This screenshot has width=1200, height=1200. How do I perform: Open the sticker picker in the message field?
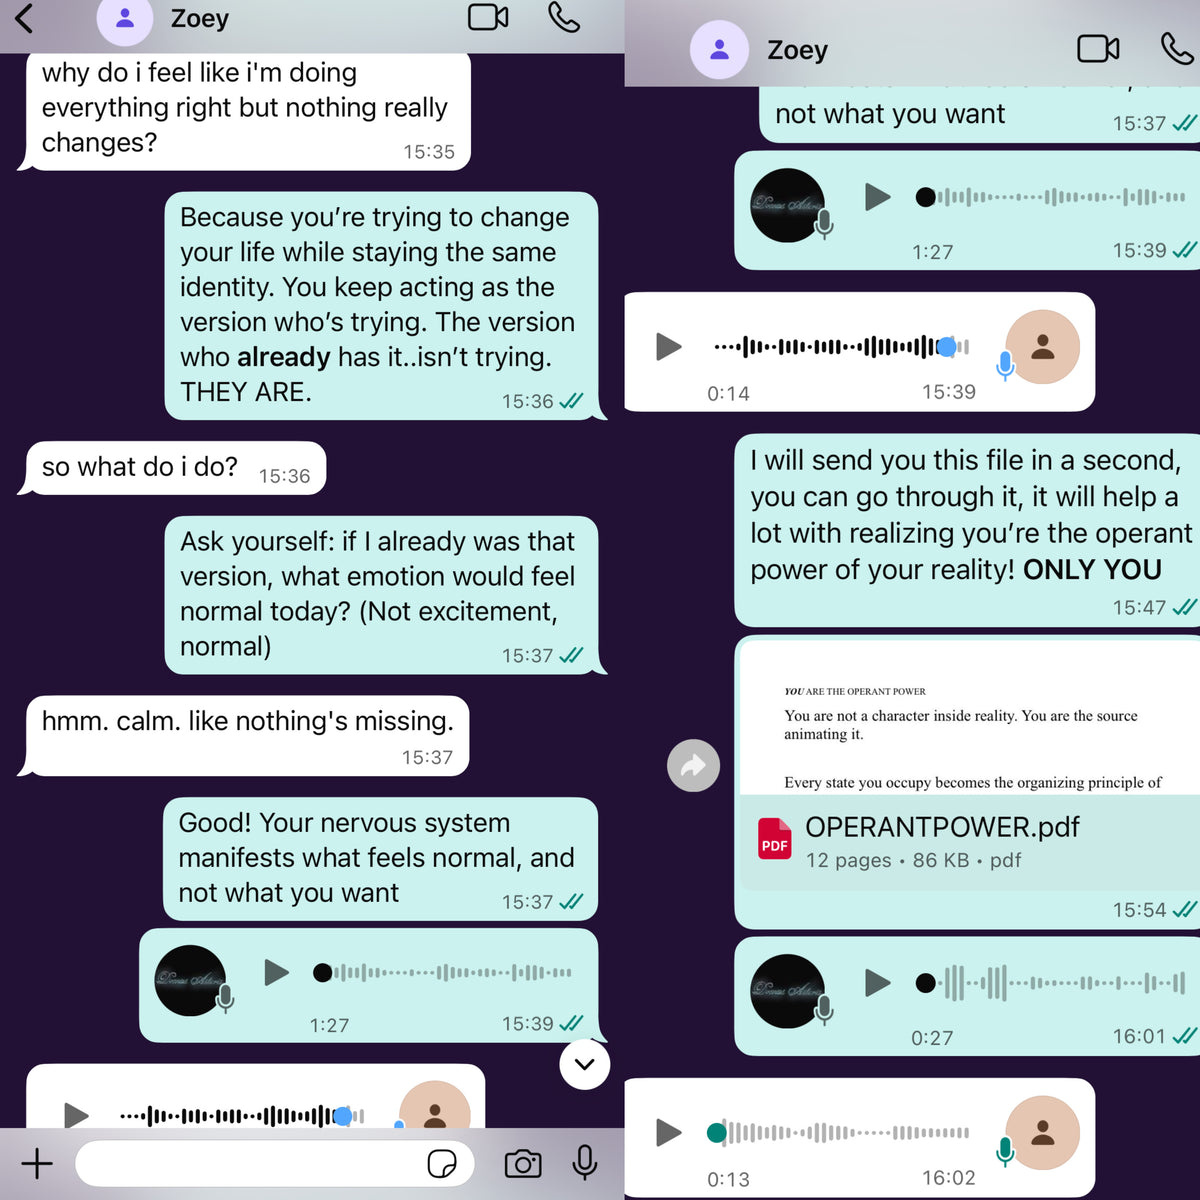(441, 1164)
